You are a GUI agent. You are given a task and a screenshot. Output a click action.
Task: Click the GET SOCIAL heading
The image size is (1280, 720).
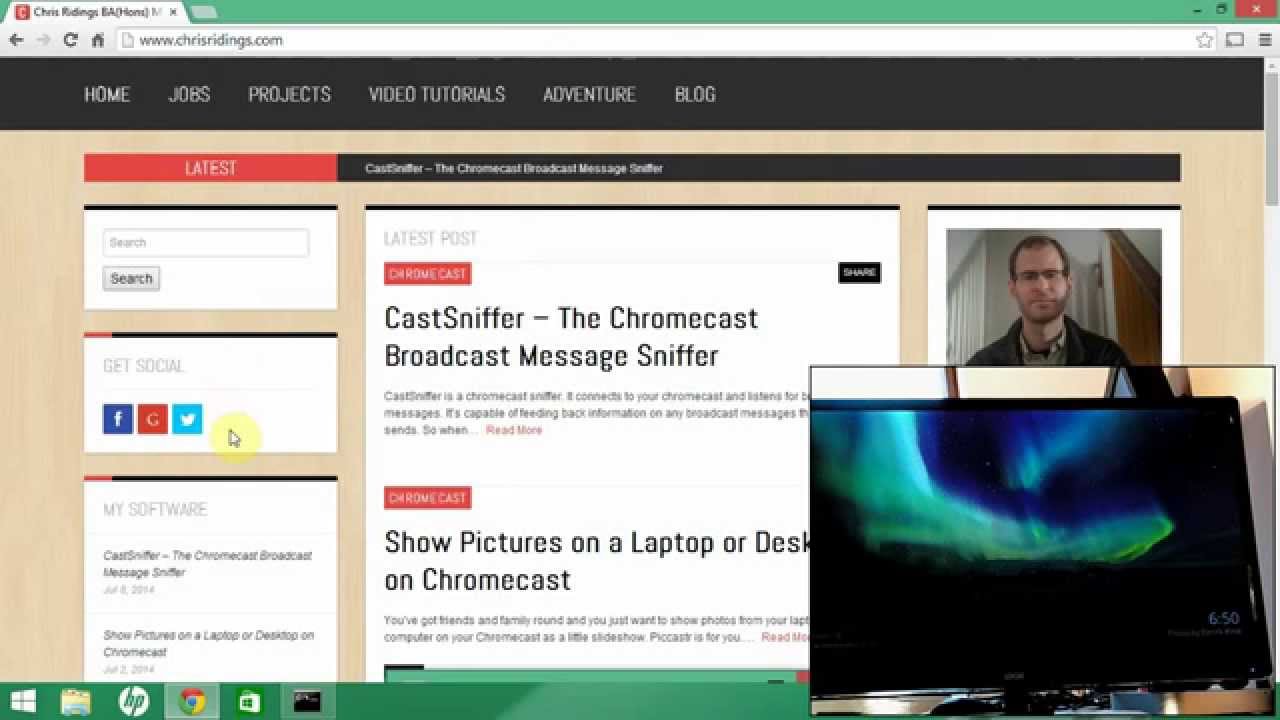point(144,366)
